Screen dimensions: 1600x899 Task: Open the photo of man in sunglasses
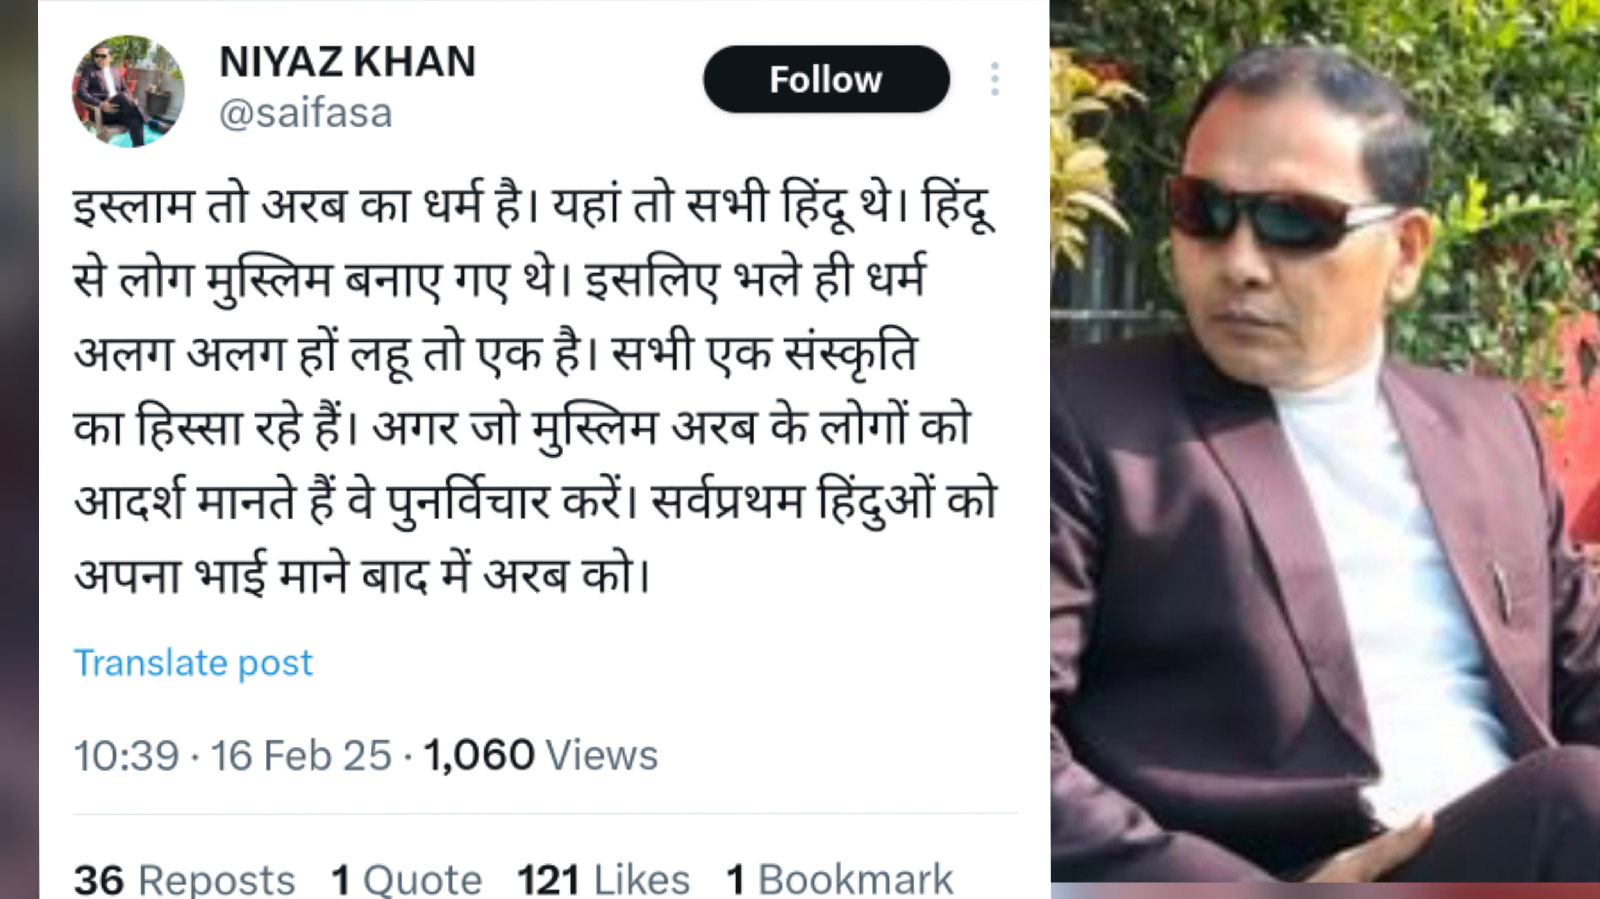point(1325,442)
